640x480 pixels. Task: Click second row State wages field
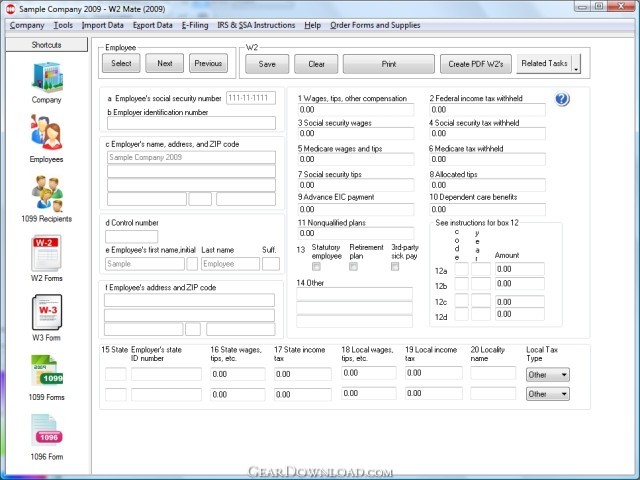[x=238, y=394]
